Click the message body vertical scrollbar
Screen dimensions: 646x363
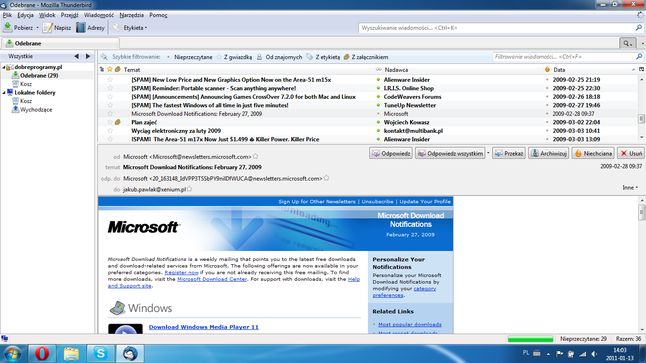641,265
